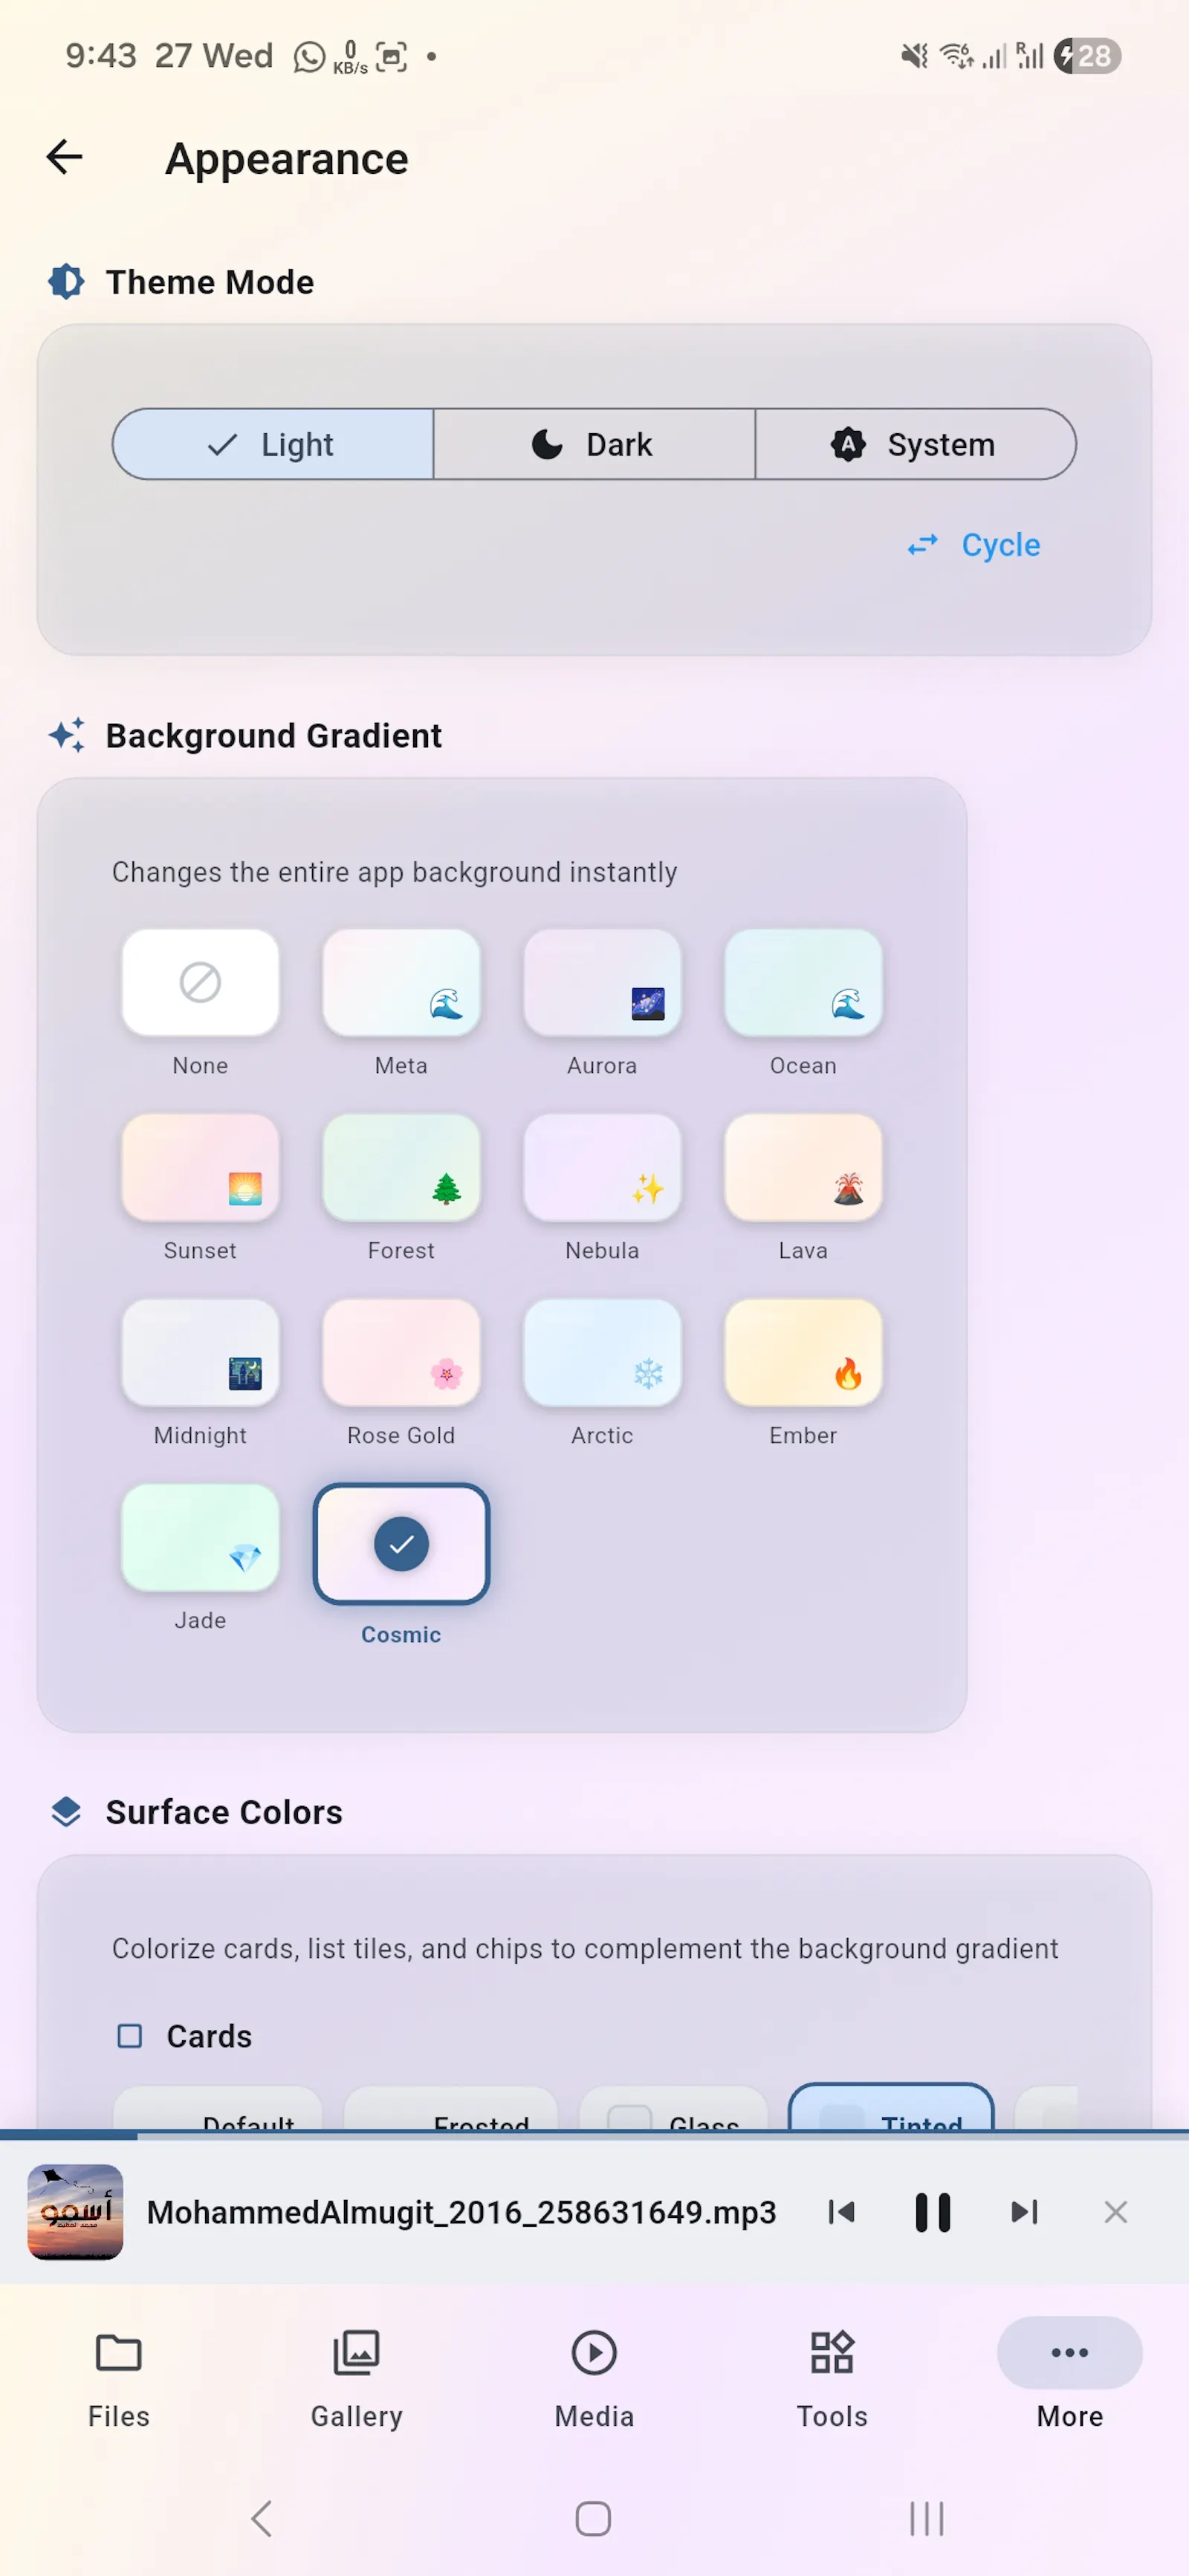The image size is (1189, 2576).
Task: Open the Files tab
Action: (119, 2378)
